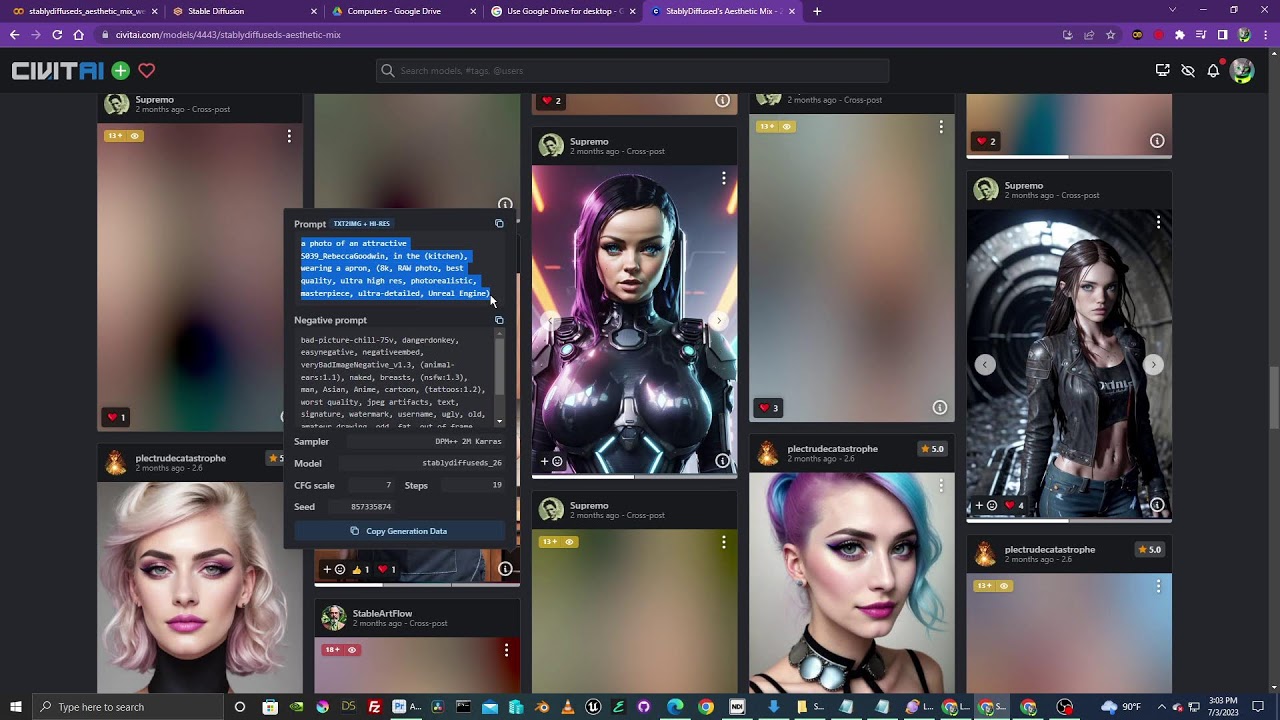Click into the Civitai search field

[x=632, y=70]
